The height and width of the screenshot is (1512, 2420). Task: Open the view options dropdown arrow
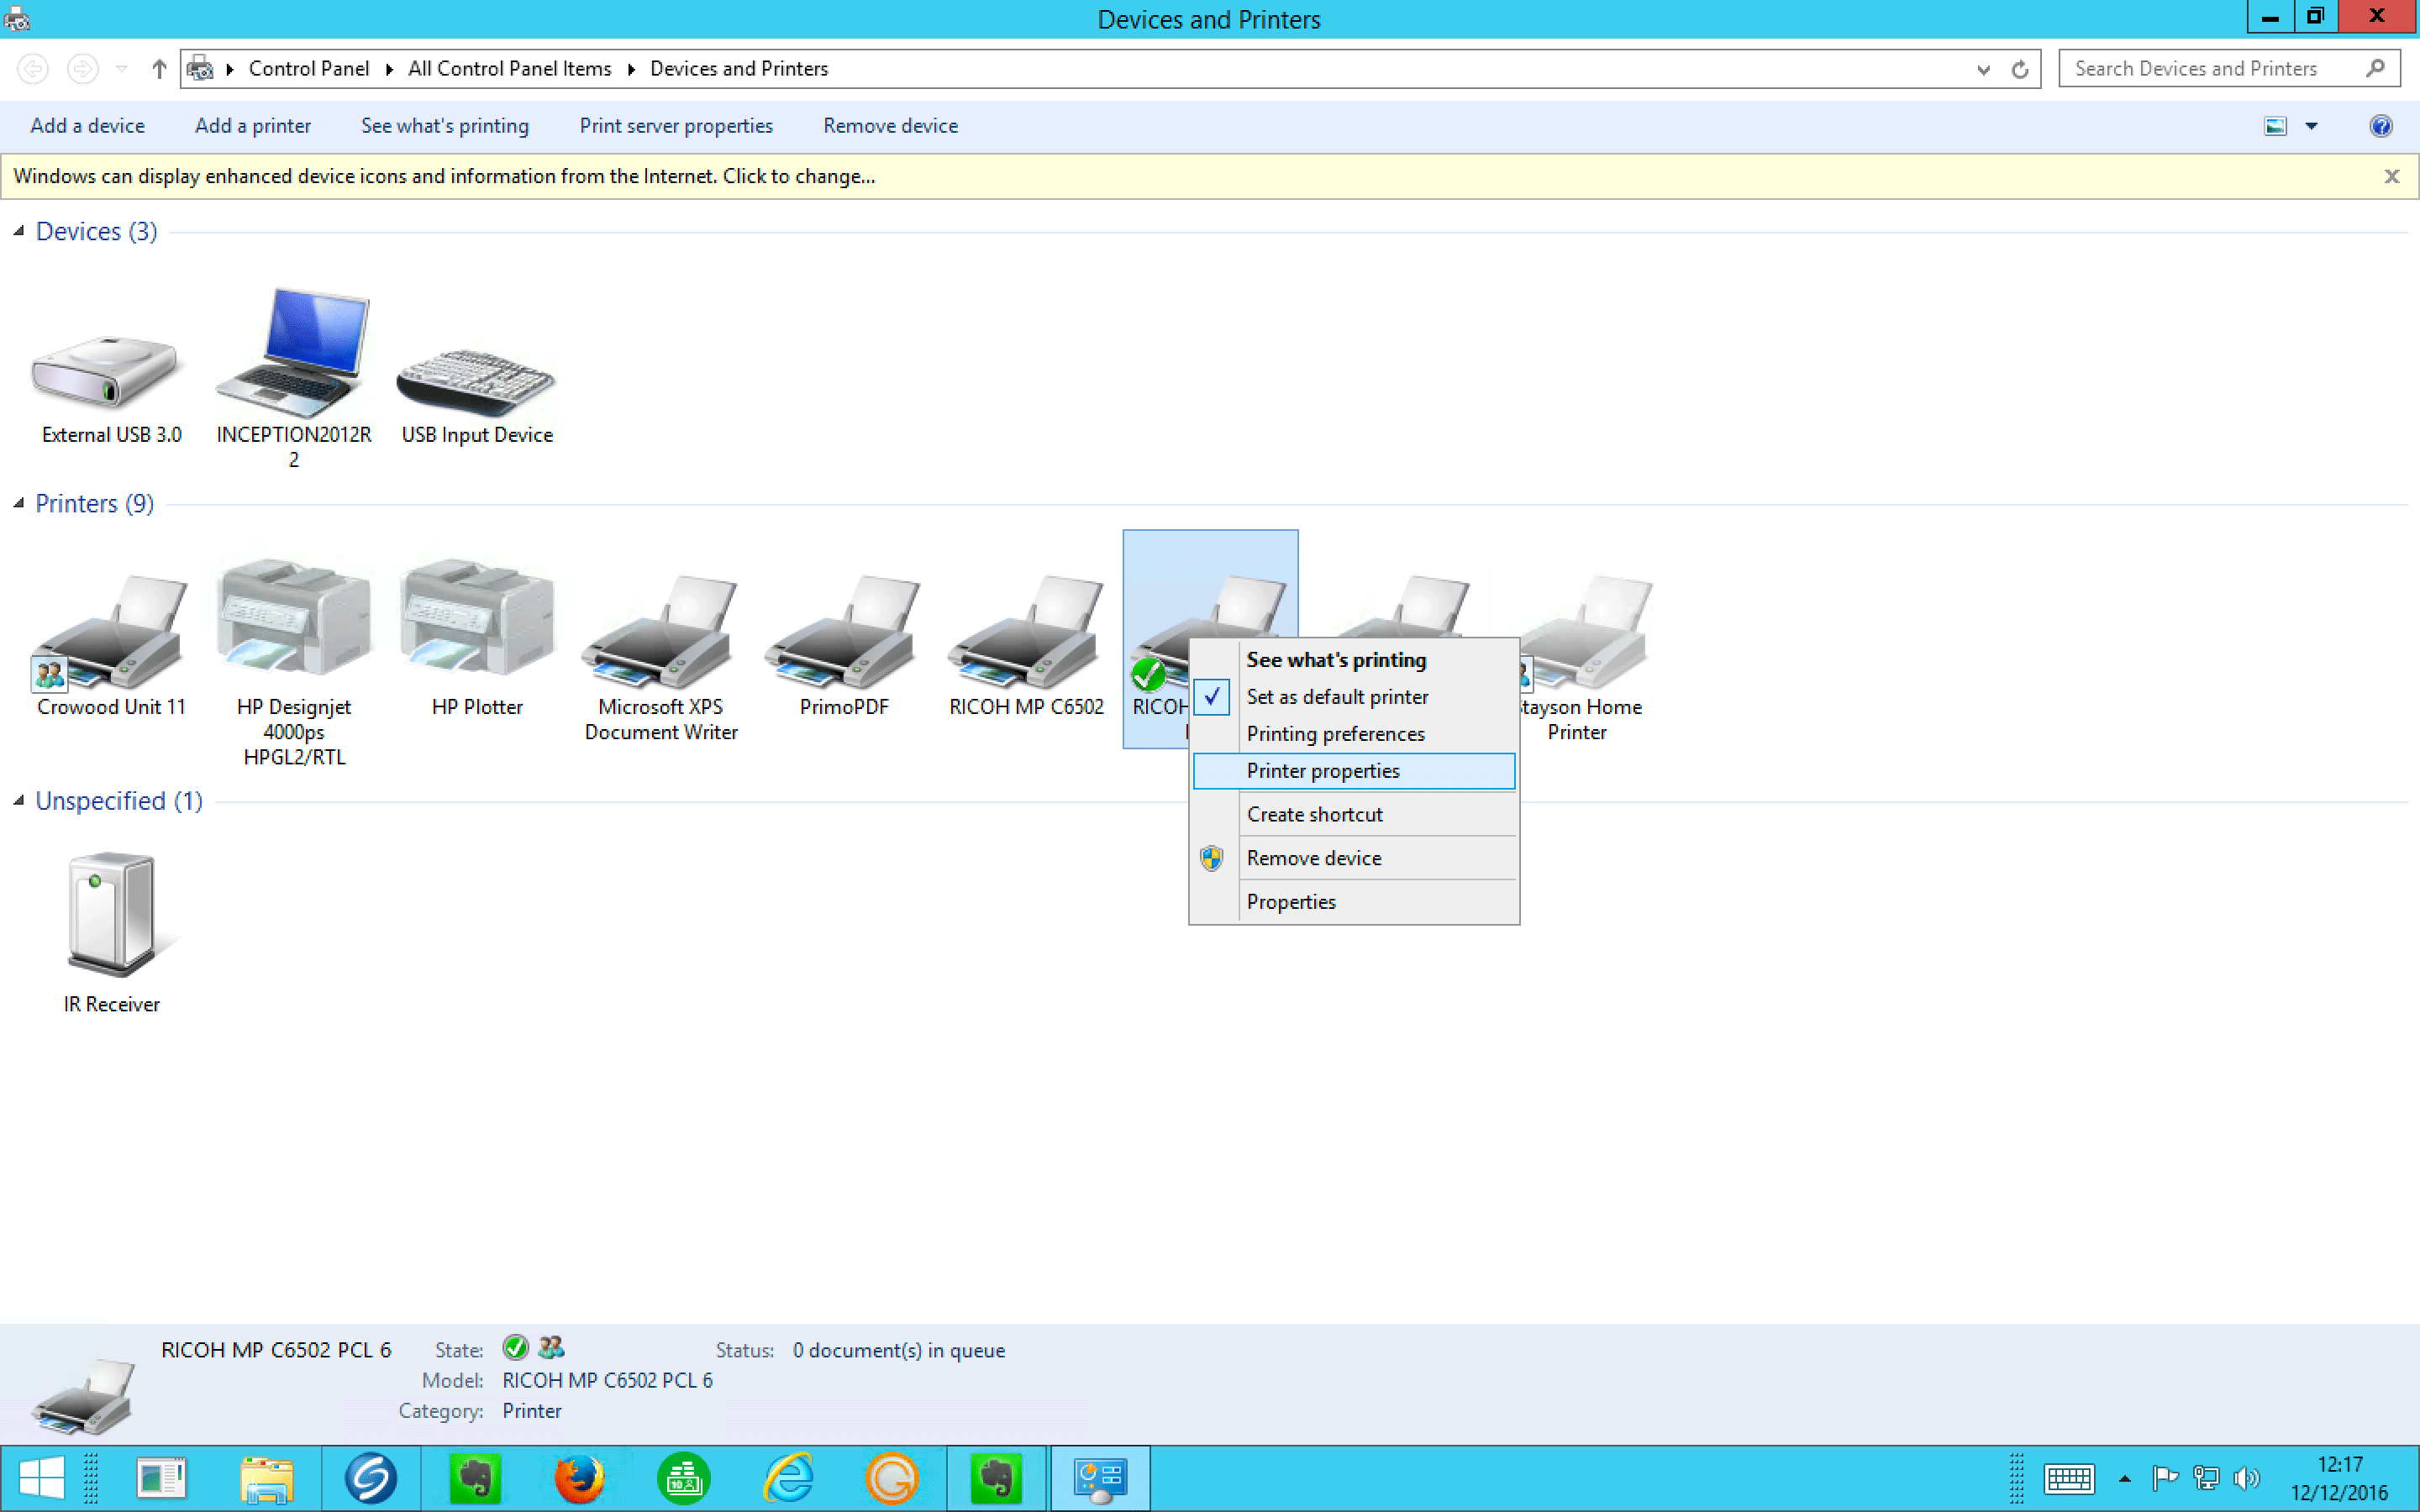[x=2311, y=126]
